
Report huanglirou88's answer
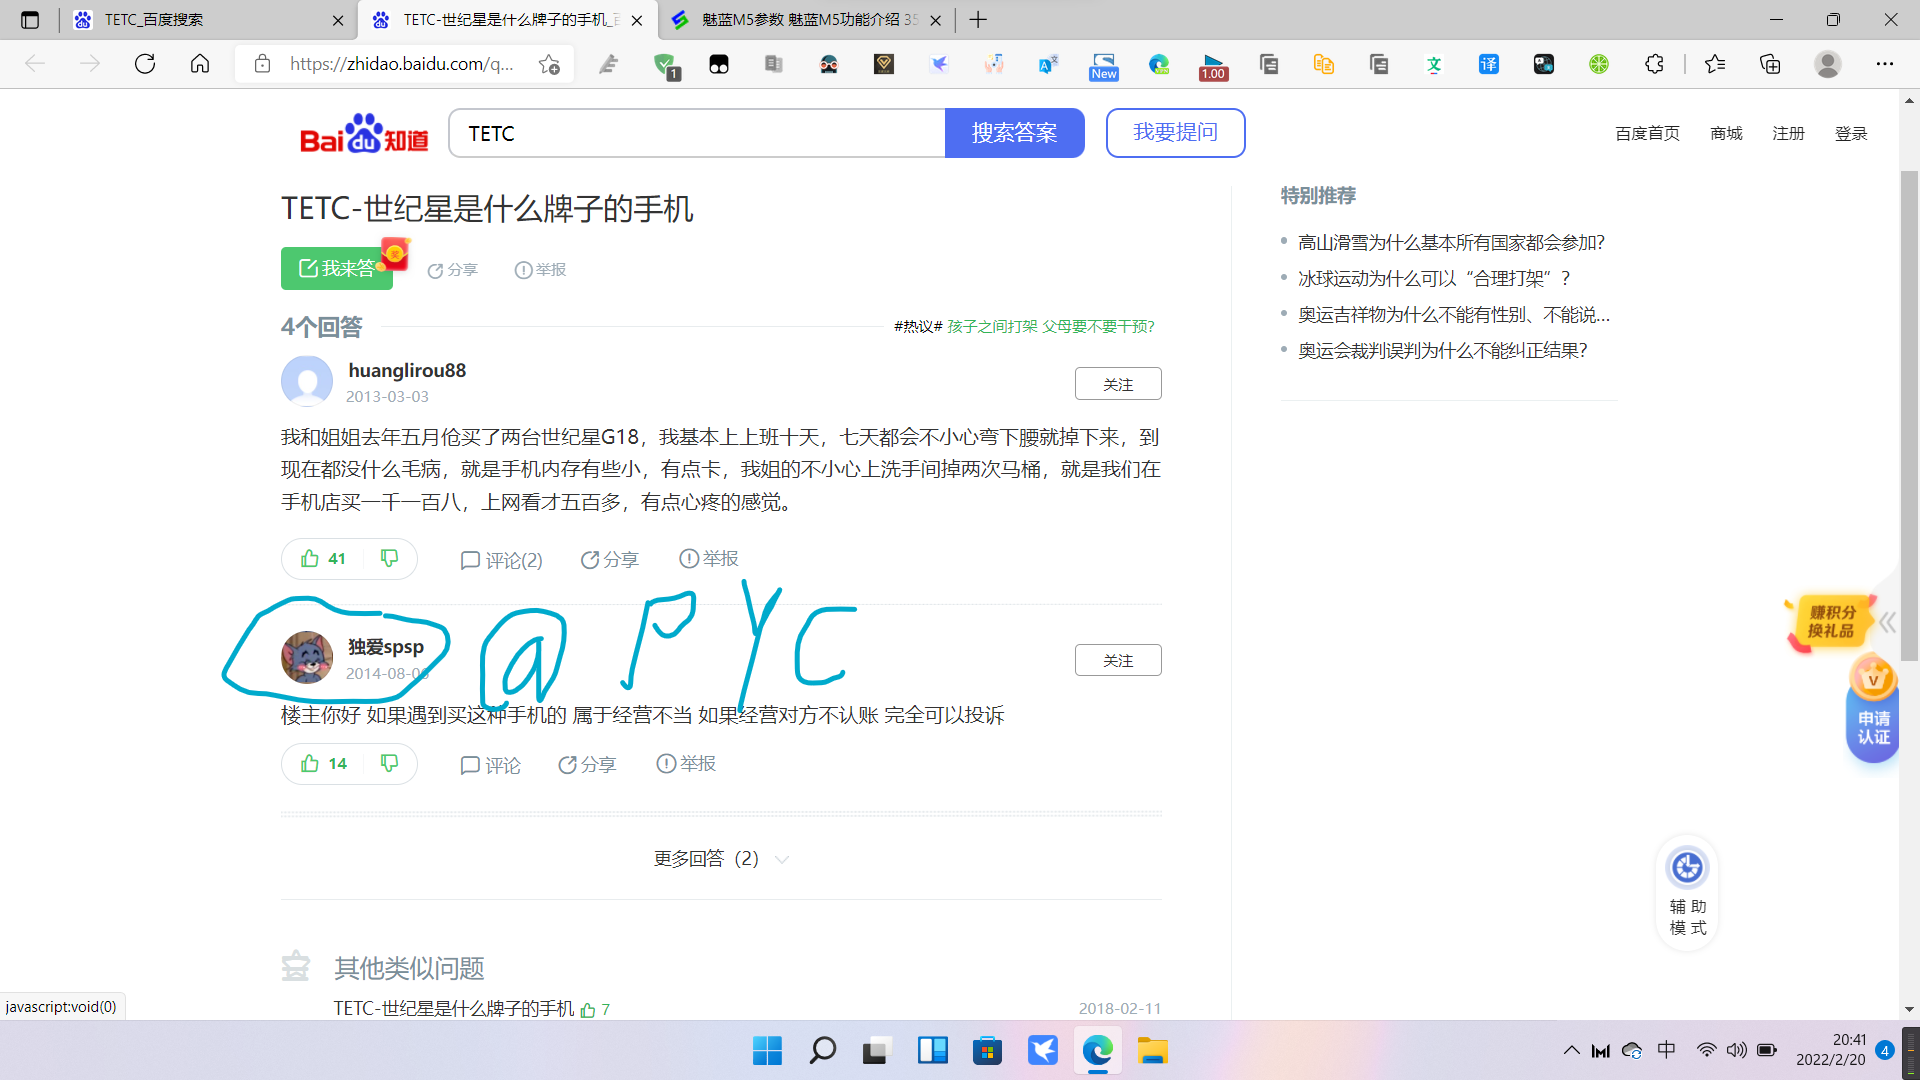[x=709, y=558]
